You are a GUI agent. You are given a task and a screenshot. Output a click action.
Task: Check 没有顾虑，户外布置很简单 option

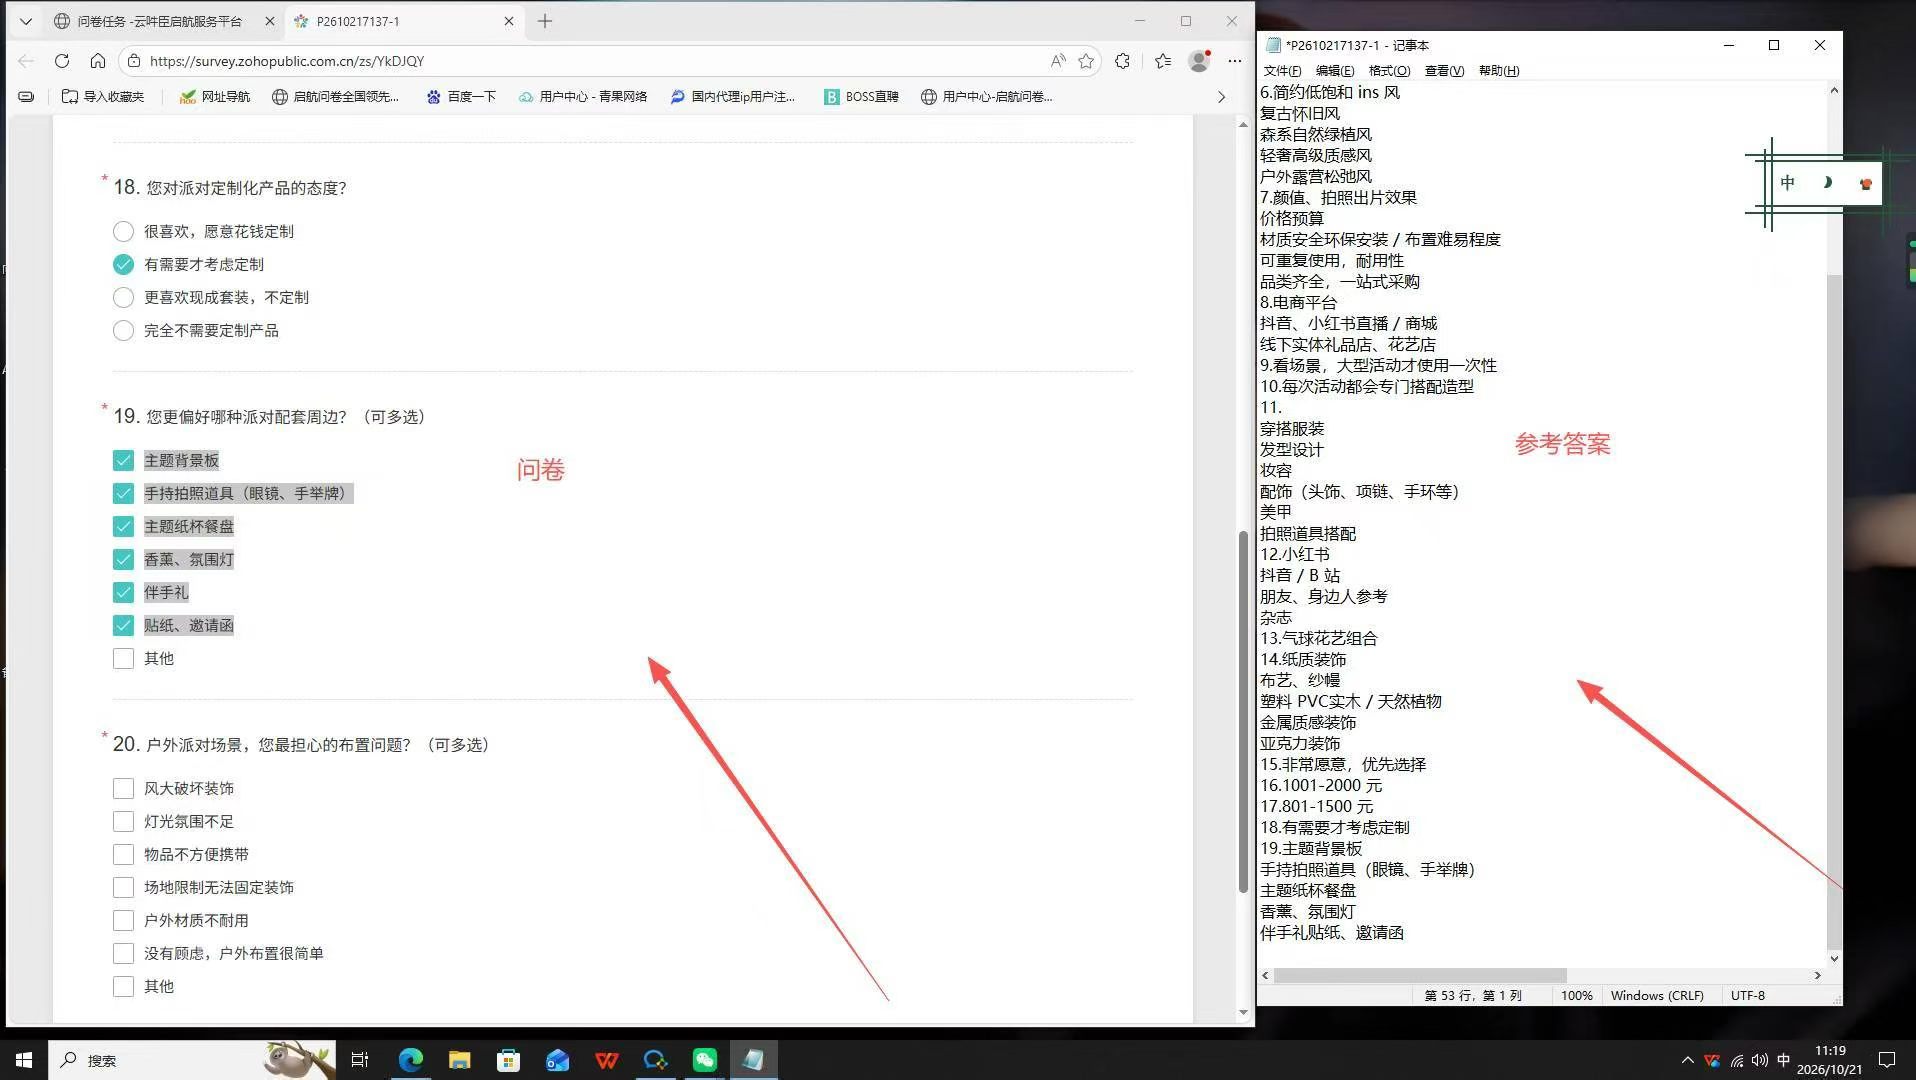tap(123, 954)
